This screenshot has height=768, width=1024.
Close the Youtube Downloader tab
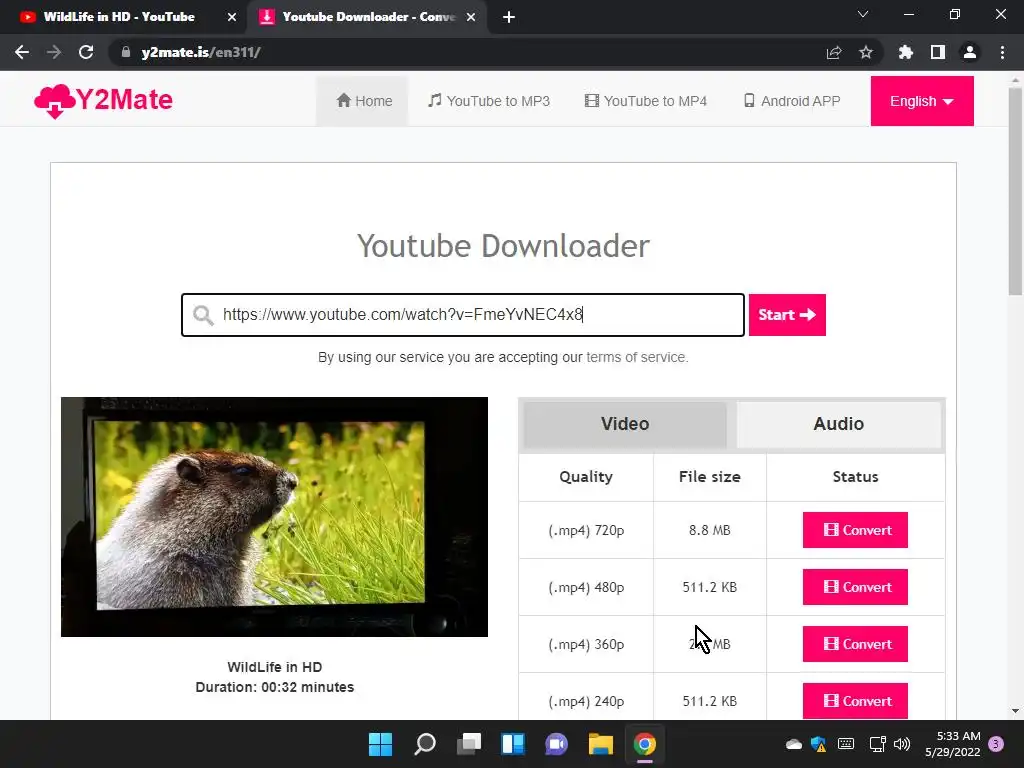tap(471, 17)
